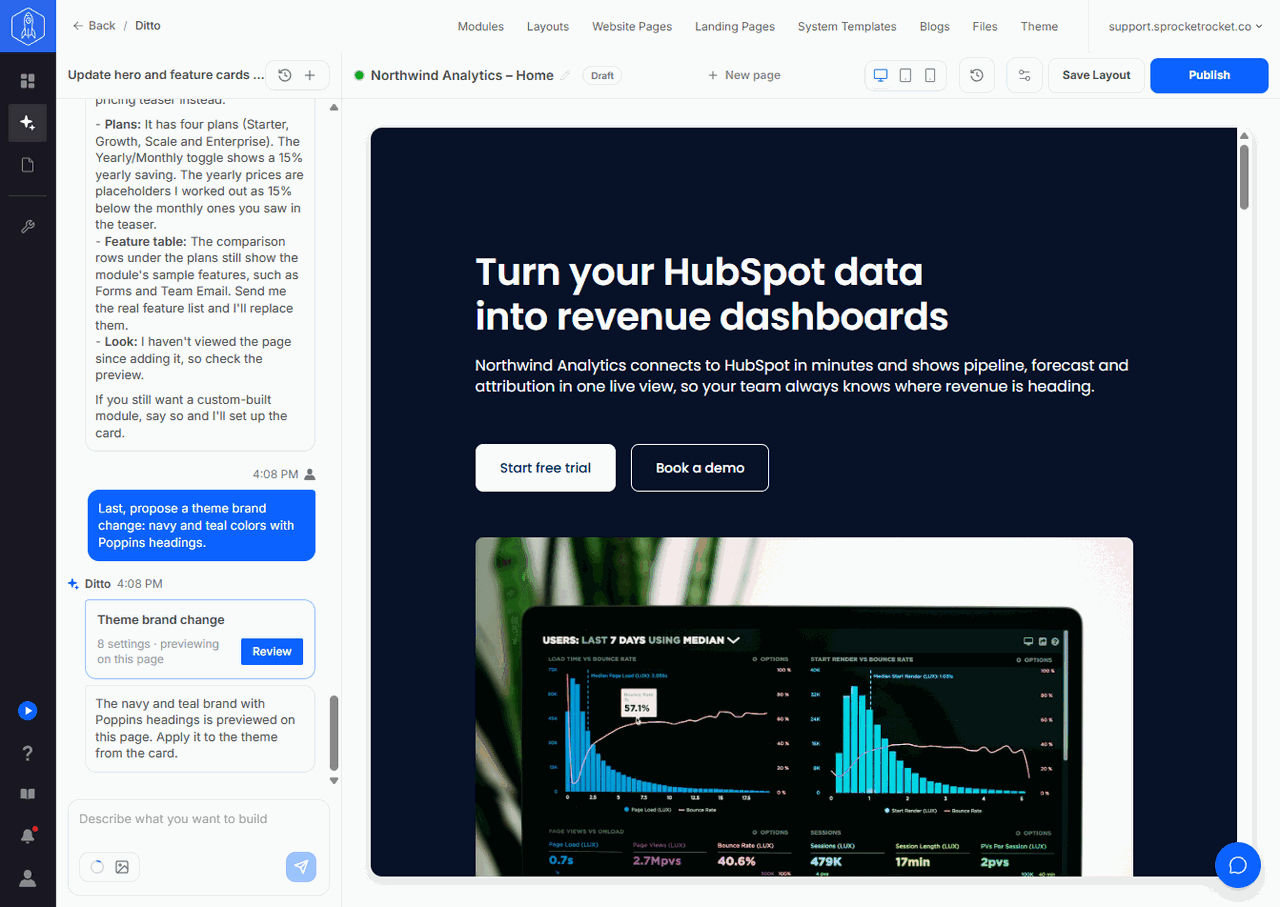Switch preview to desktop view
The image size is (1280, 907).
click(881, 75)
